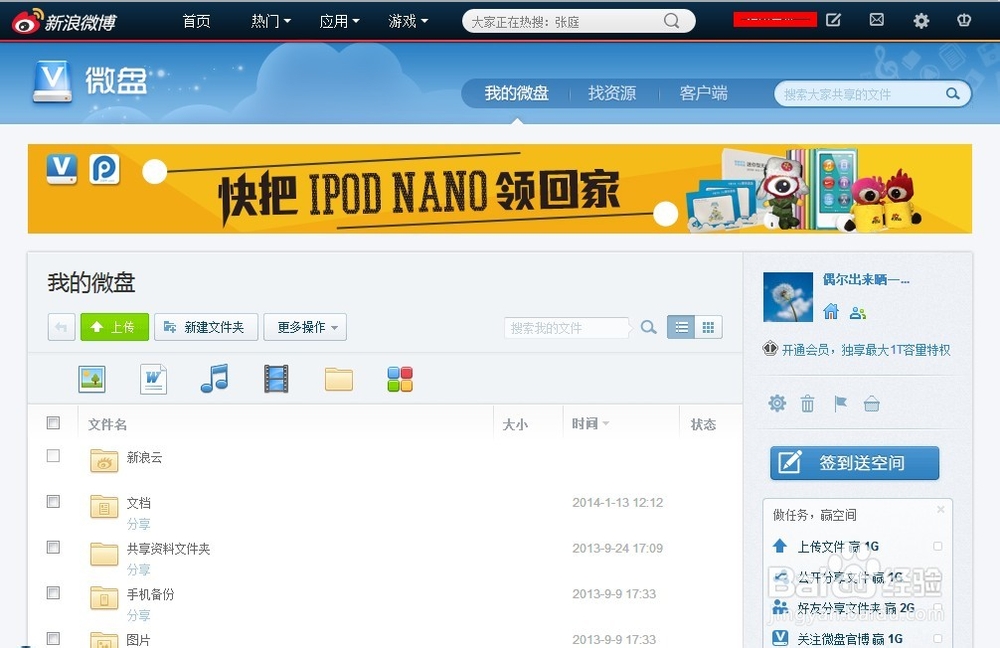Open the account settings gear in top bar
Screen dimensions: 1000x648
pos(921,21)
